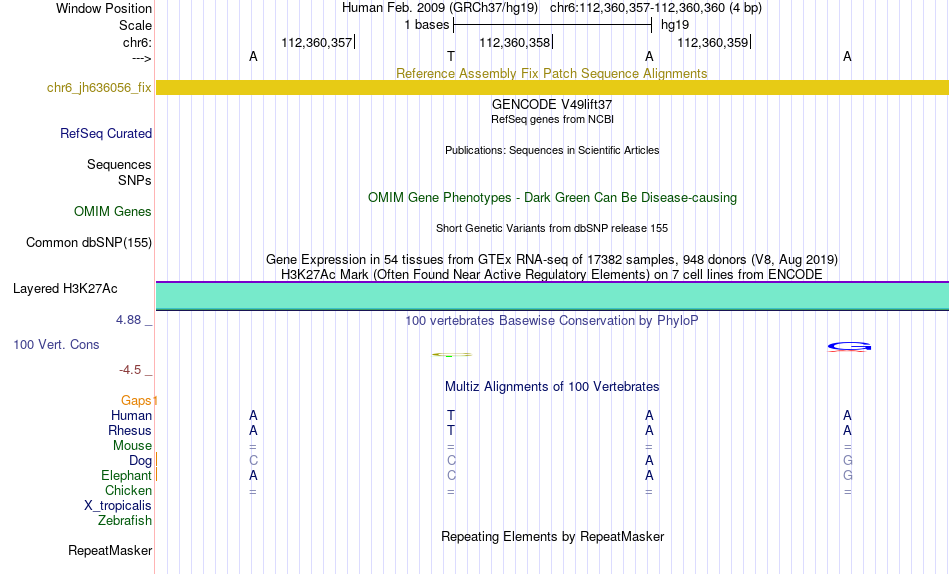Click the T base in the reference sequence row
Screen dimensions: 950x574
451,56
